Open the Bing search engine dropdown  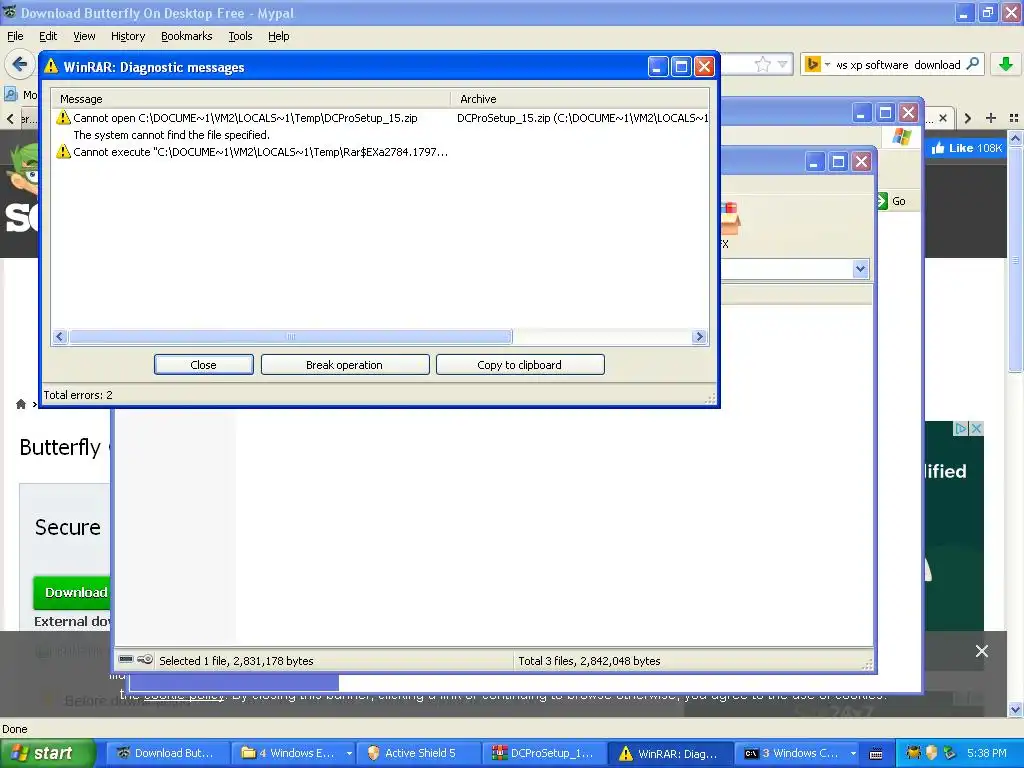pyautogui.click(x=817, y=64)
